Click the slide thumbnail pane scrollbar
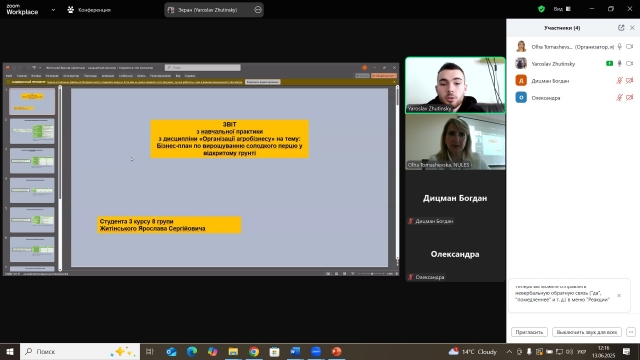The height and width of the screenshot is (360, 640). (60, 178)
